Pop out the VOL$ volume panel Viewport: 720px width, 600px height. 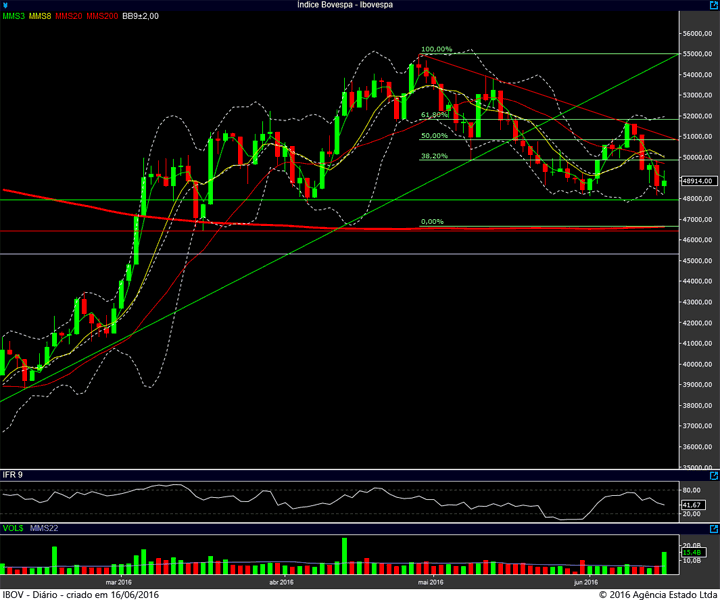pos(714,529)
